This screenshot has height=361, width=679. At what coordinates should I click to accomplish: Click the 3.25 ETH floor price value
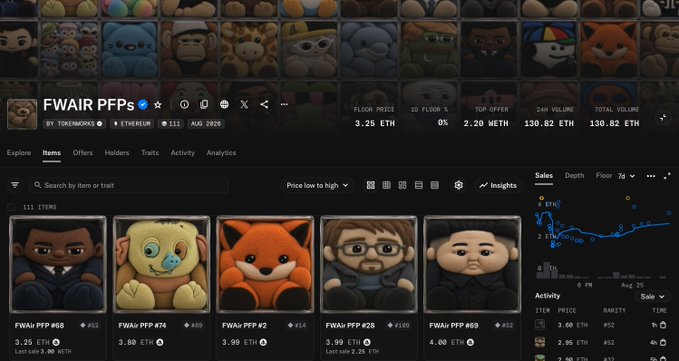[375, 123]
